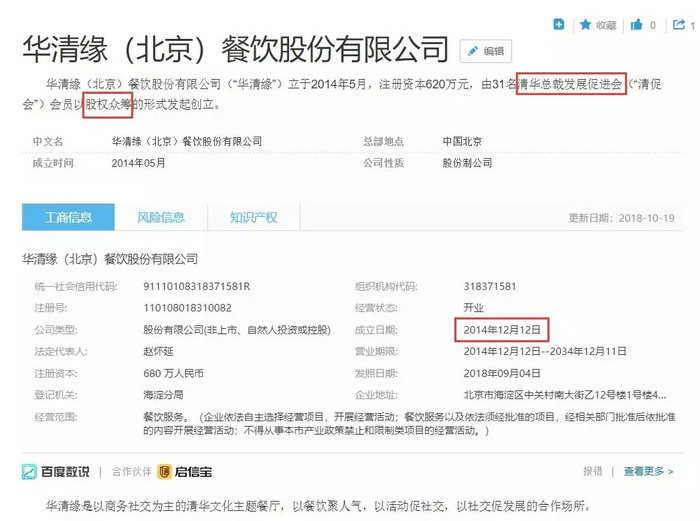Screen dimensions: 700x521
Task: Click the blue plus icon at top
Action: coord(559,24)
